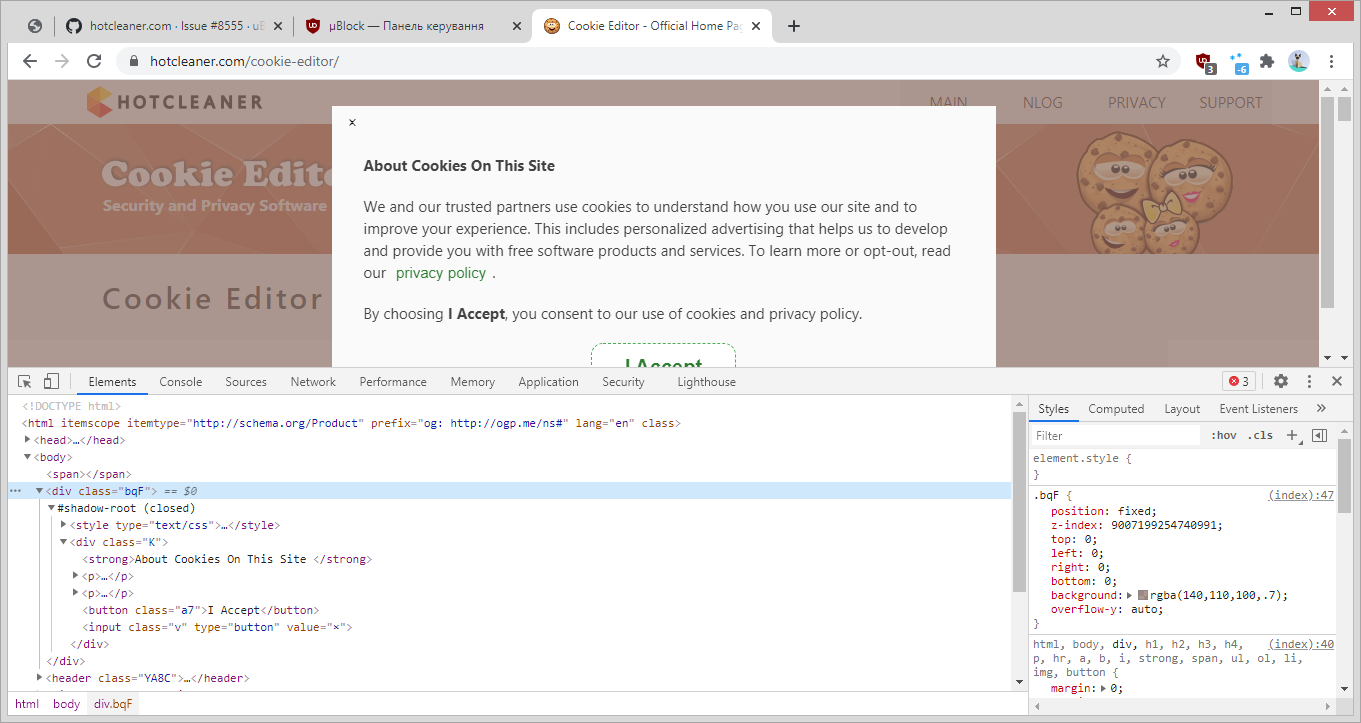Screen dimensions: 1361x723
Task: Bookmark the page via the star icon
Action: tap(1163, 62)
